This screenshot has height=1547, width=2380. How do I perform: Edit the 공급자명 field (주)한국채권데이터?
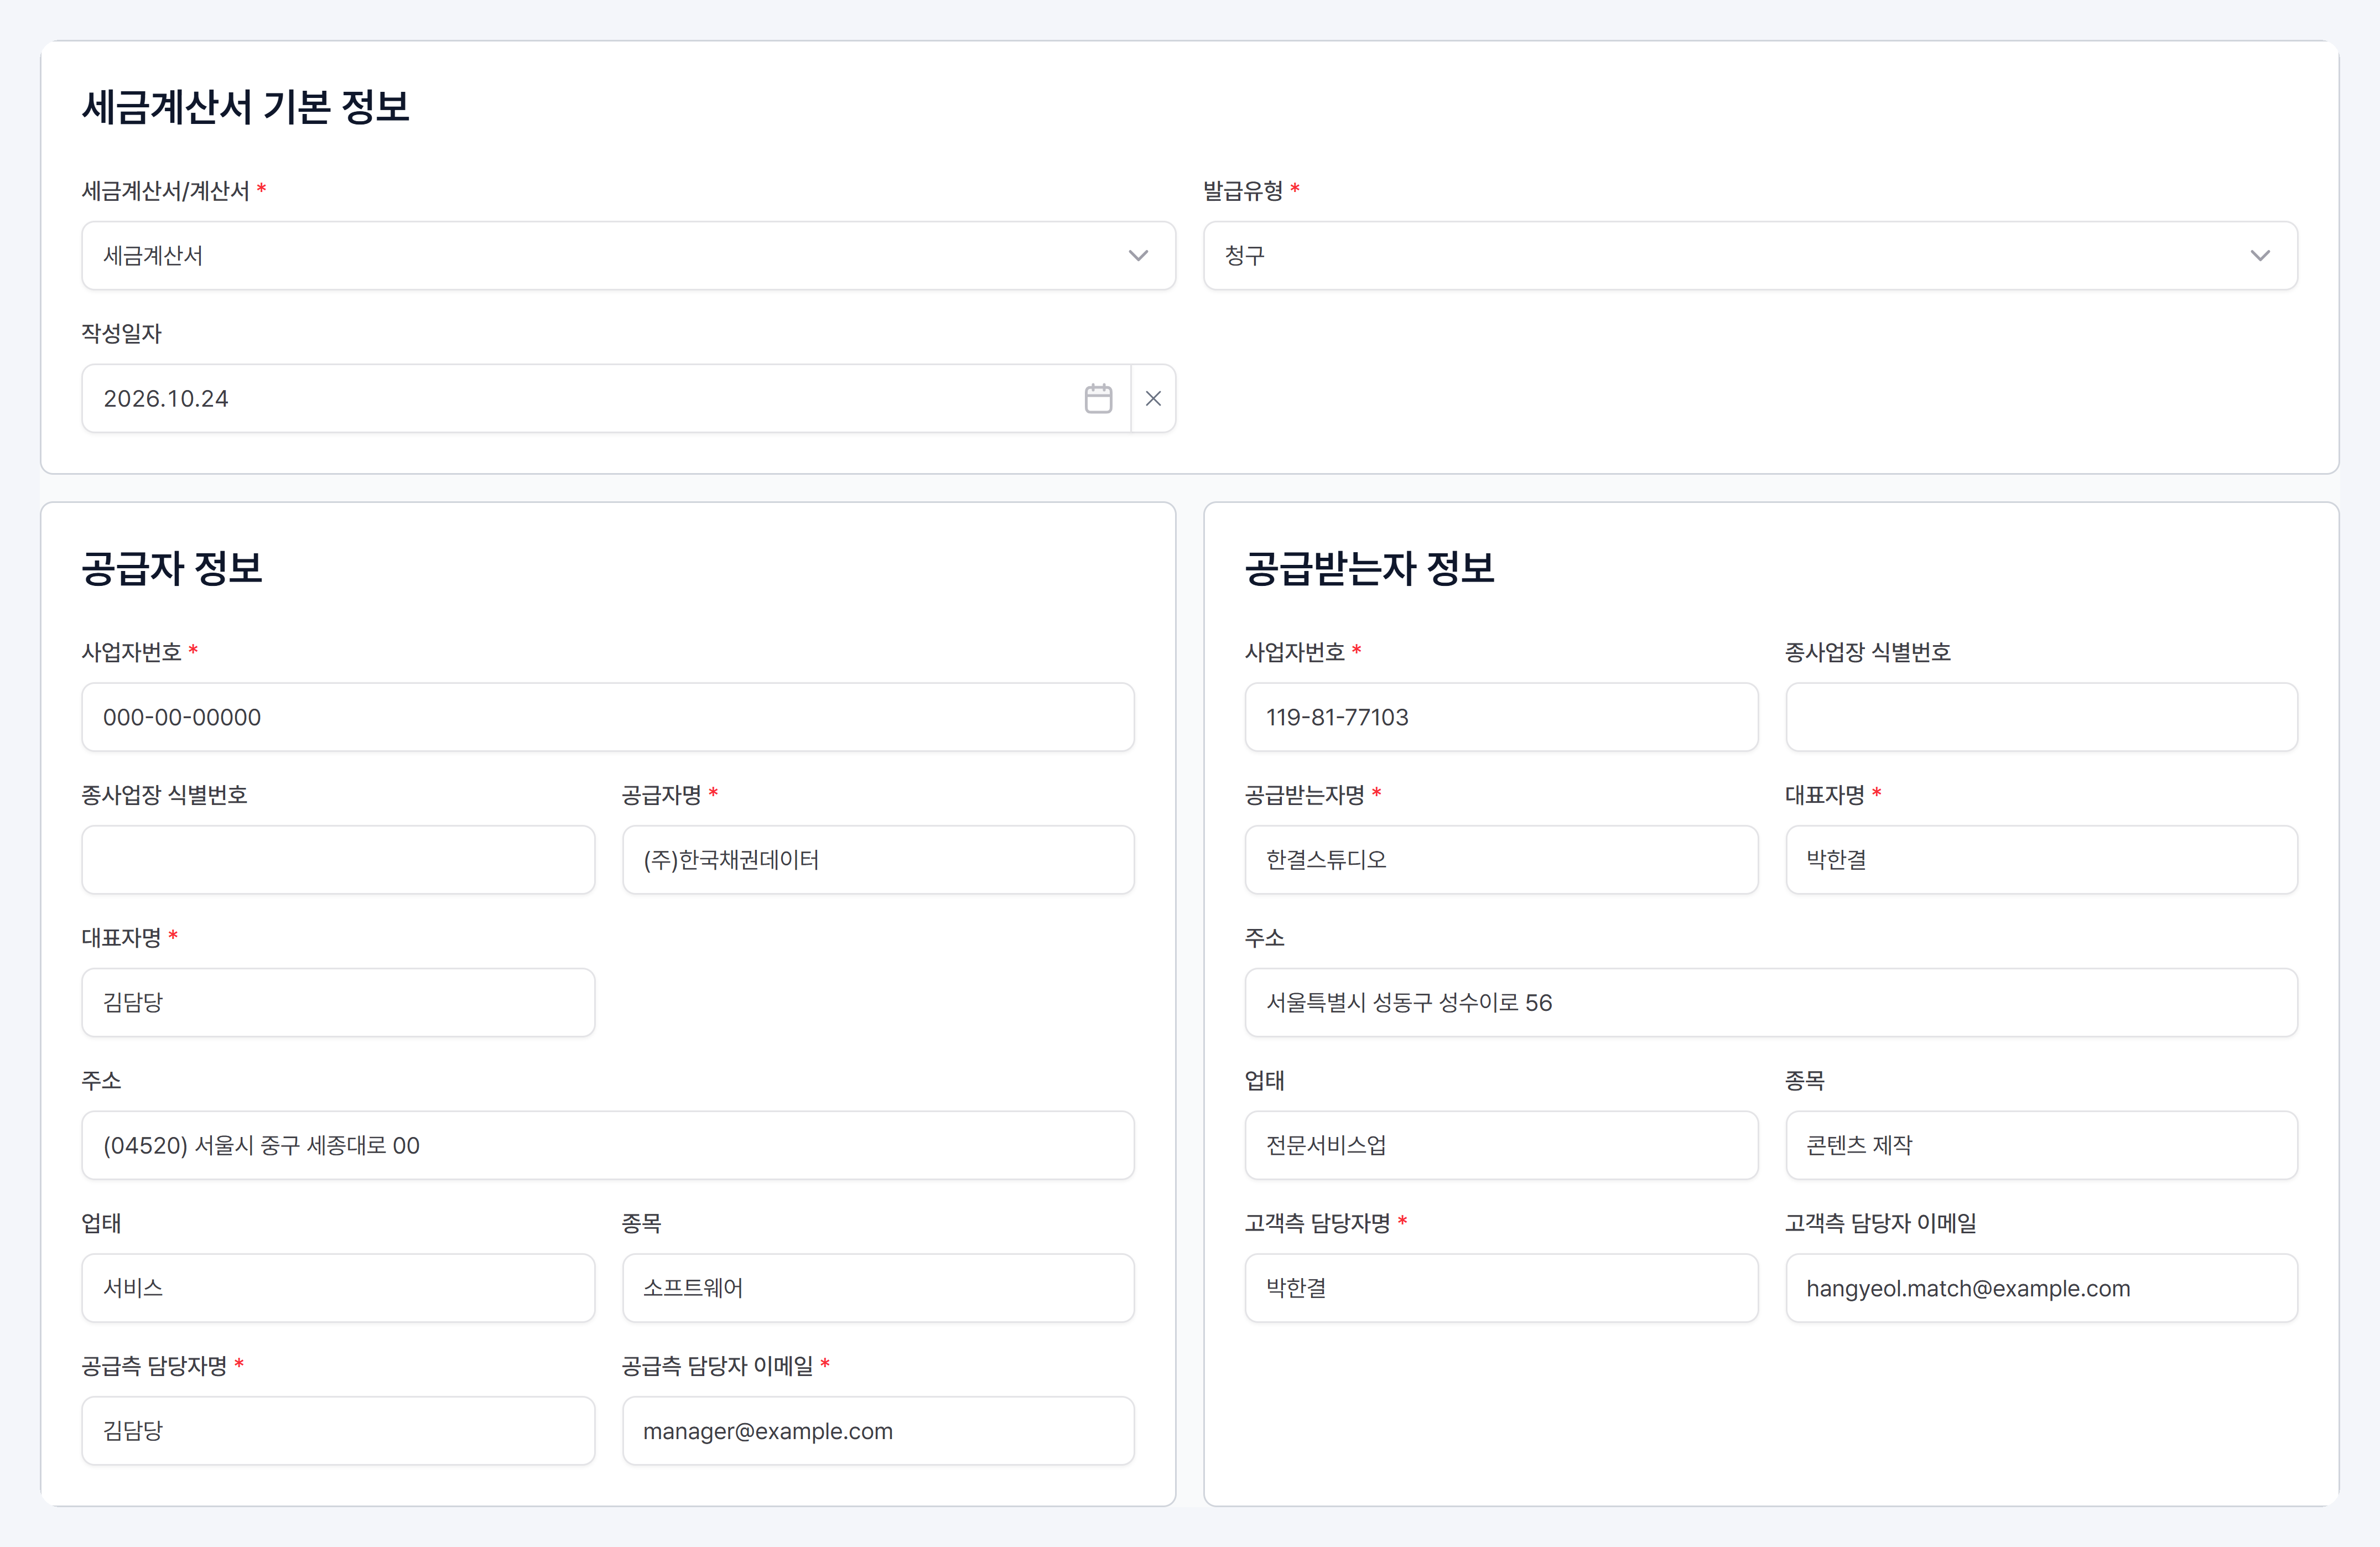[x=878, y=860]
